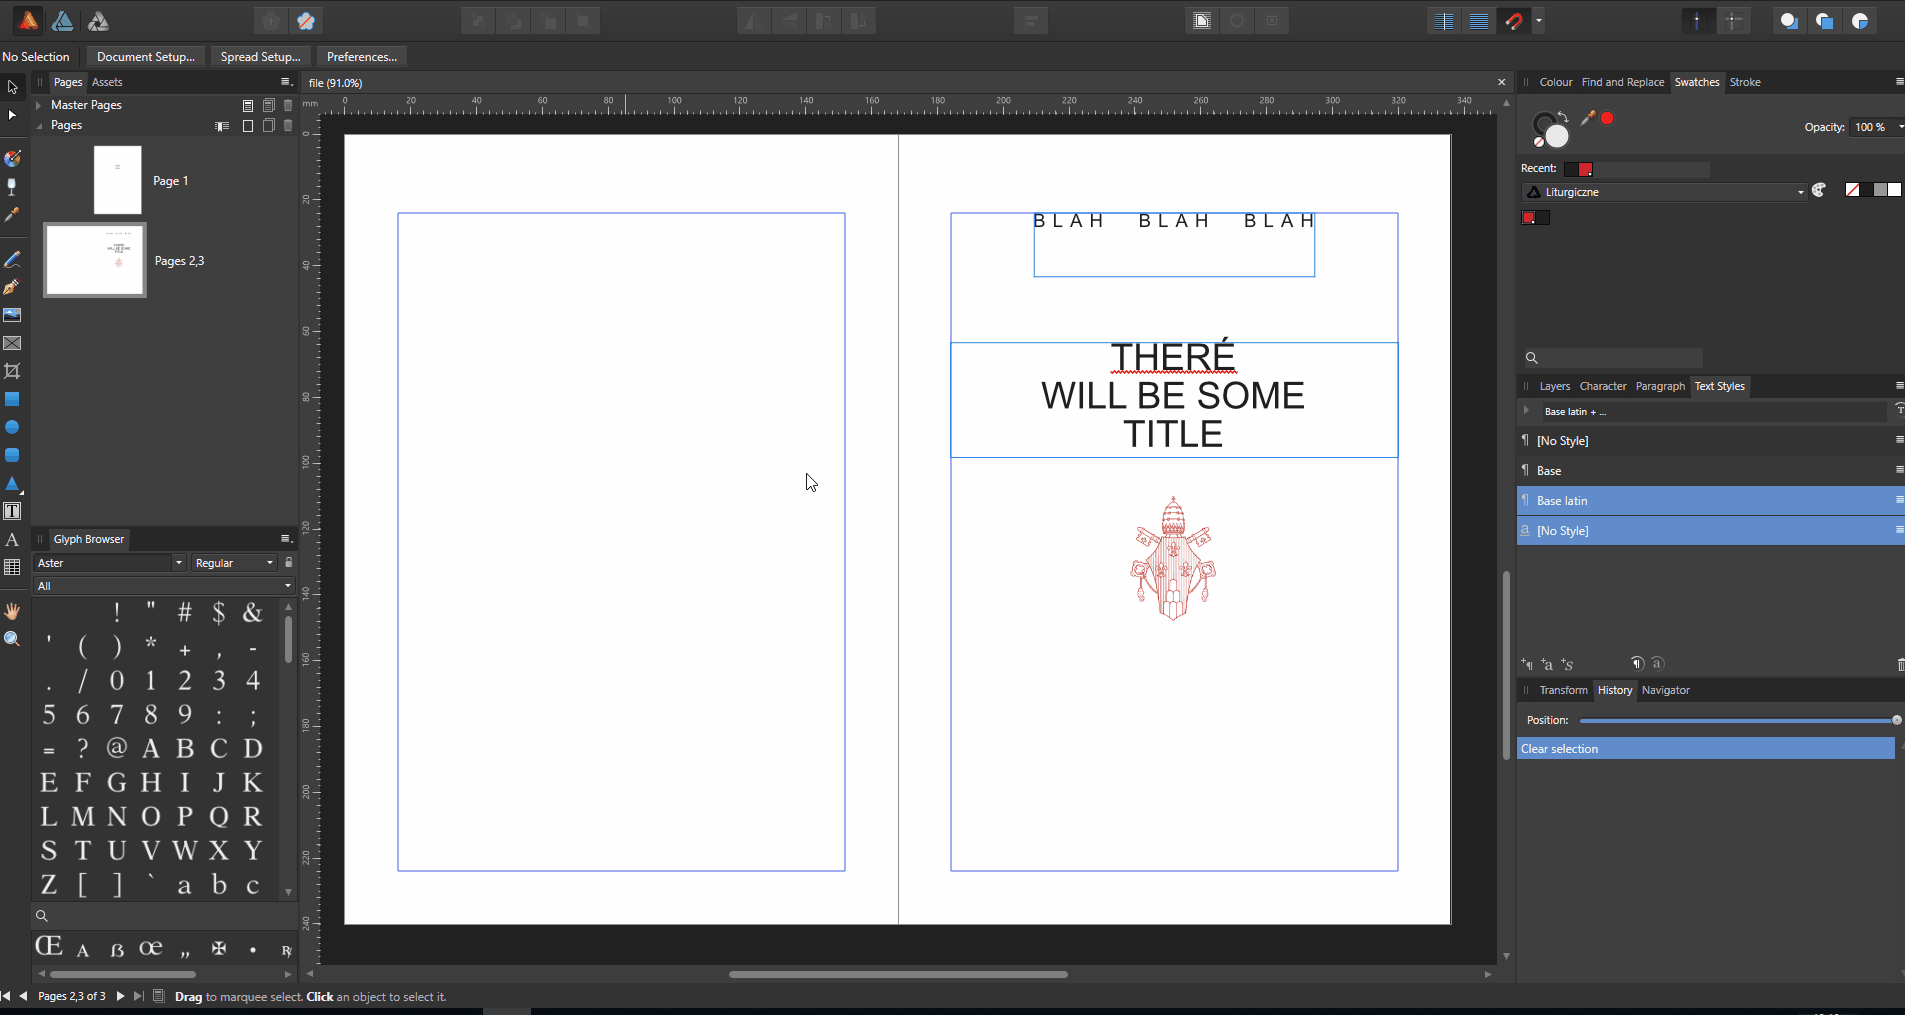Toggle text flow columns view
The width and height of the screenshot is (1905, 1015).
click(x=1444, y=21)
